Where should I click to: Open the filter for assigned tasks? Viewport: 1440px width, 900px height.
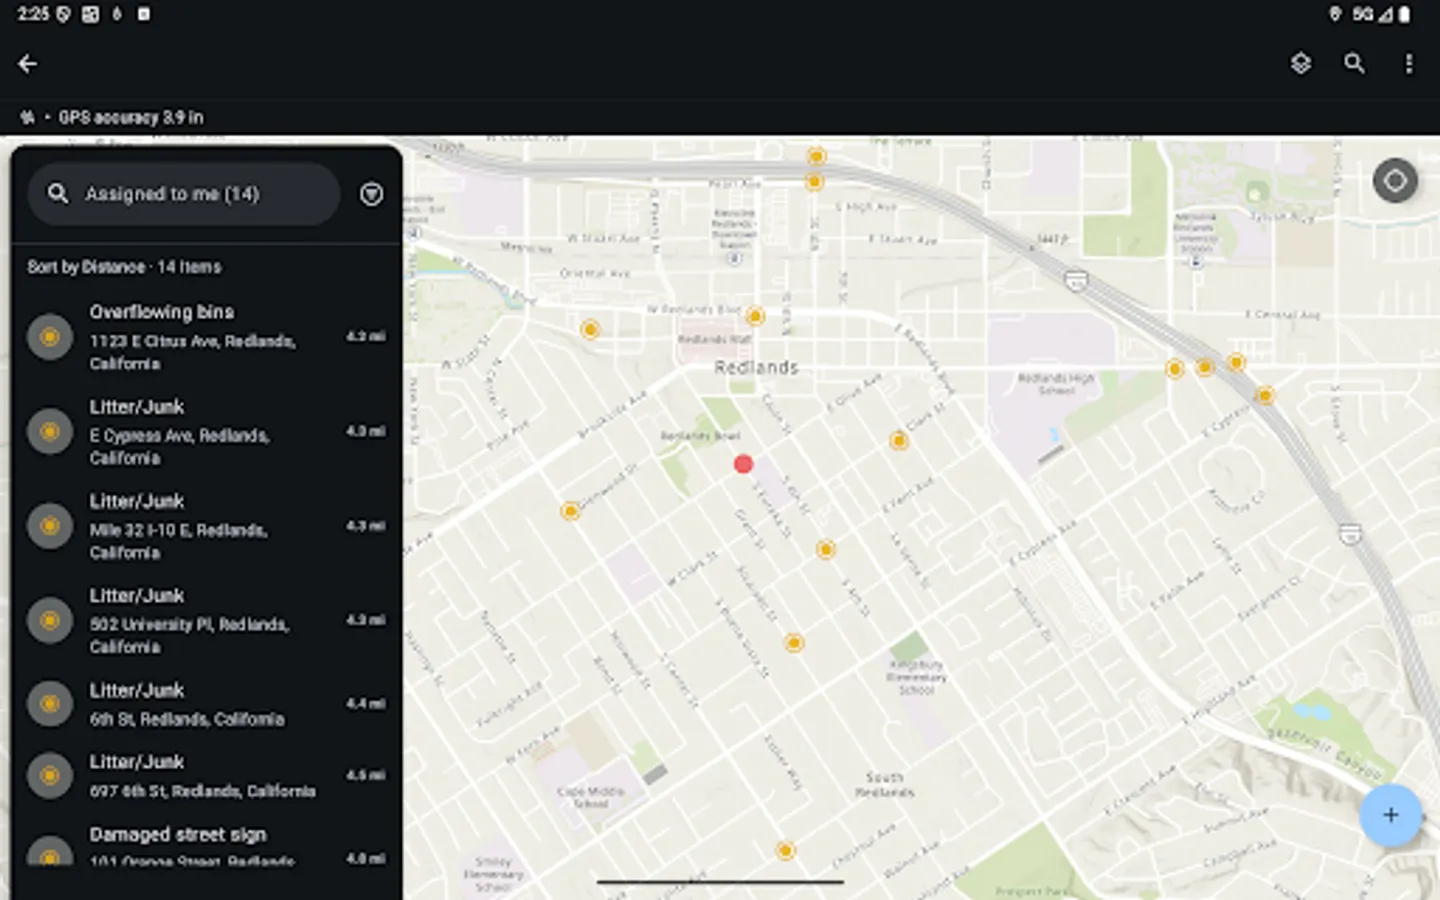tap(371, 194)
